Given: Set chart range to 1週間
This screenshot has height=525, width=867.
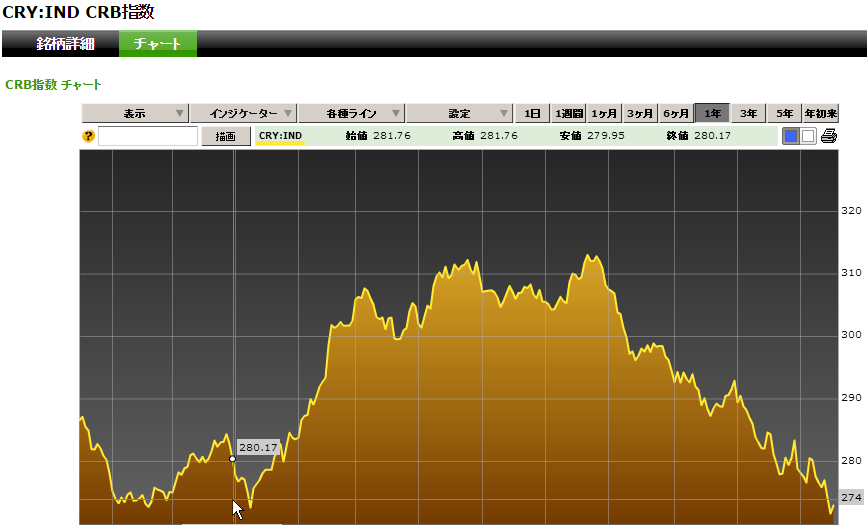Looking at the screenshot, I should click(x=568, y=113).
